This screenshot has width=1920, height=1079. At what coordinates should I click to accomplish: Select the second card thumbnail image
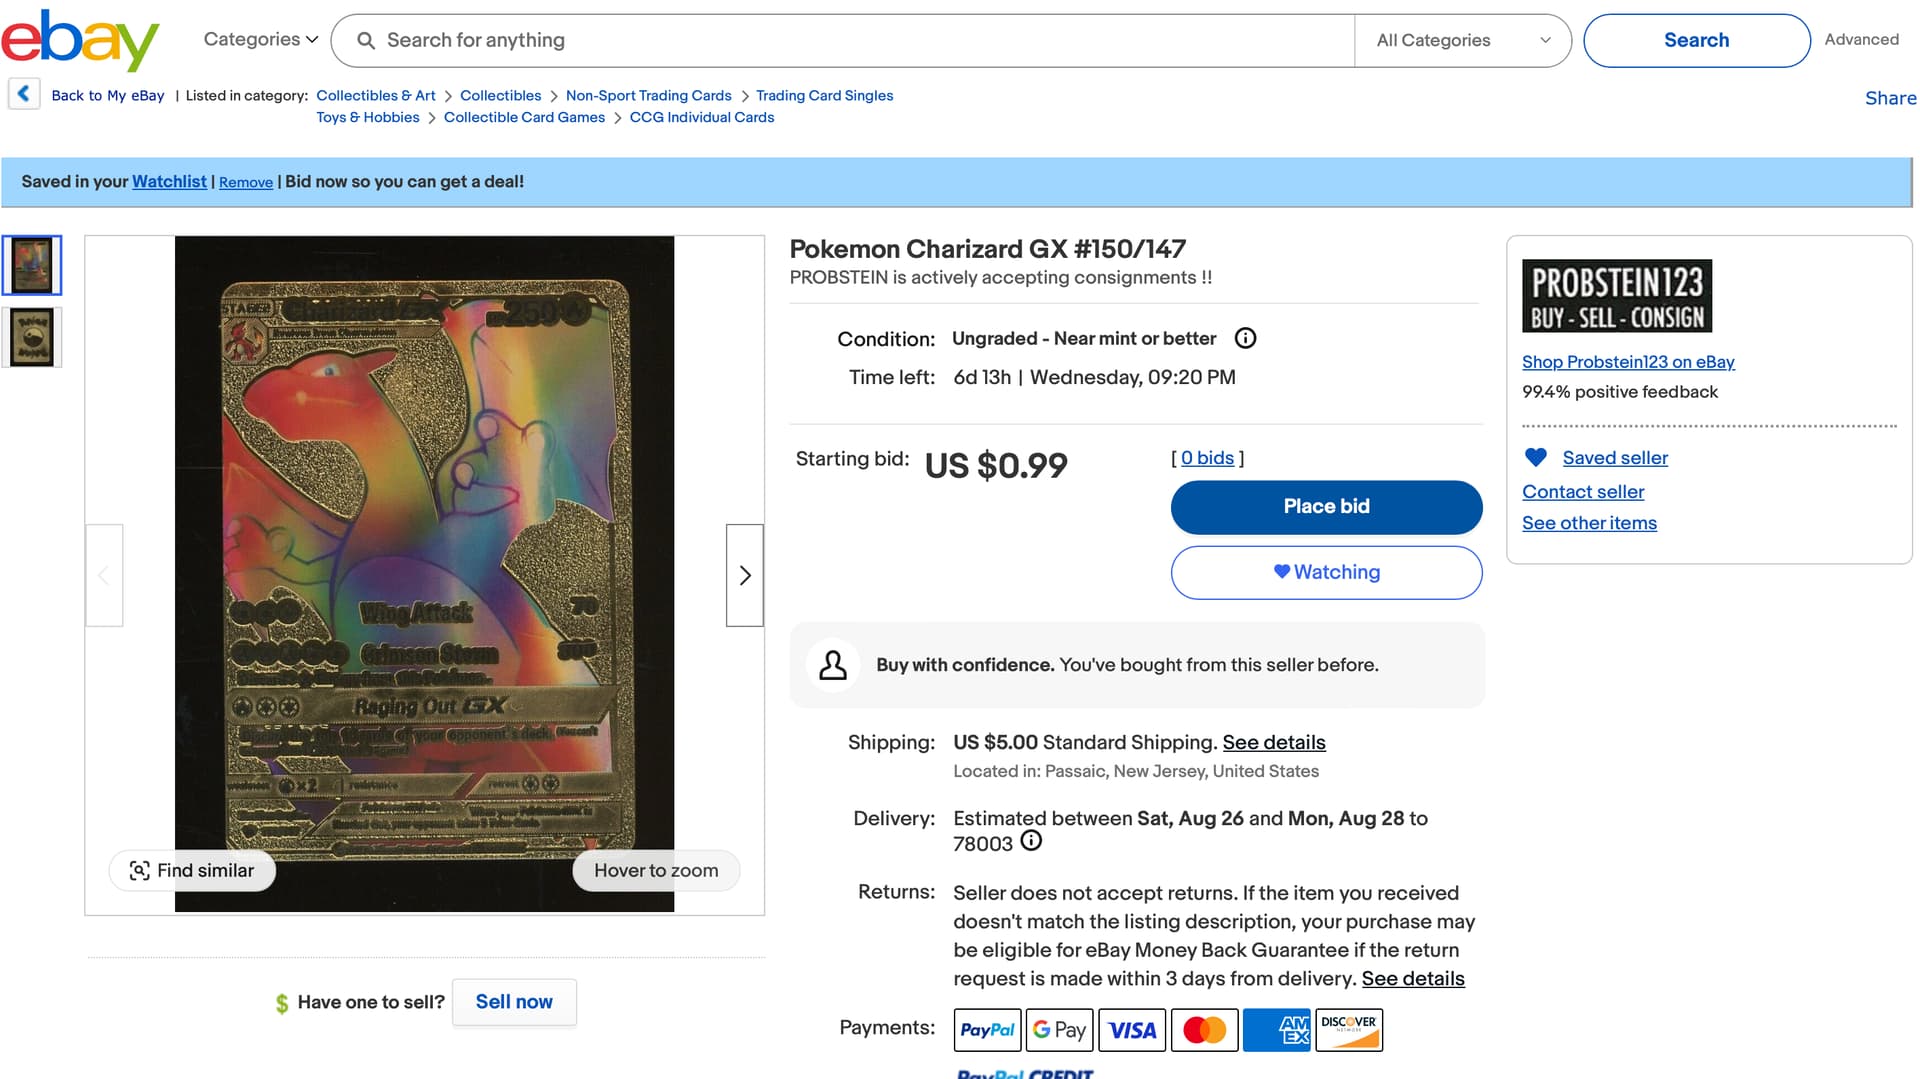point(32,337)
